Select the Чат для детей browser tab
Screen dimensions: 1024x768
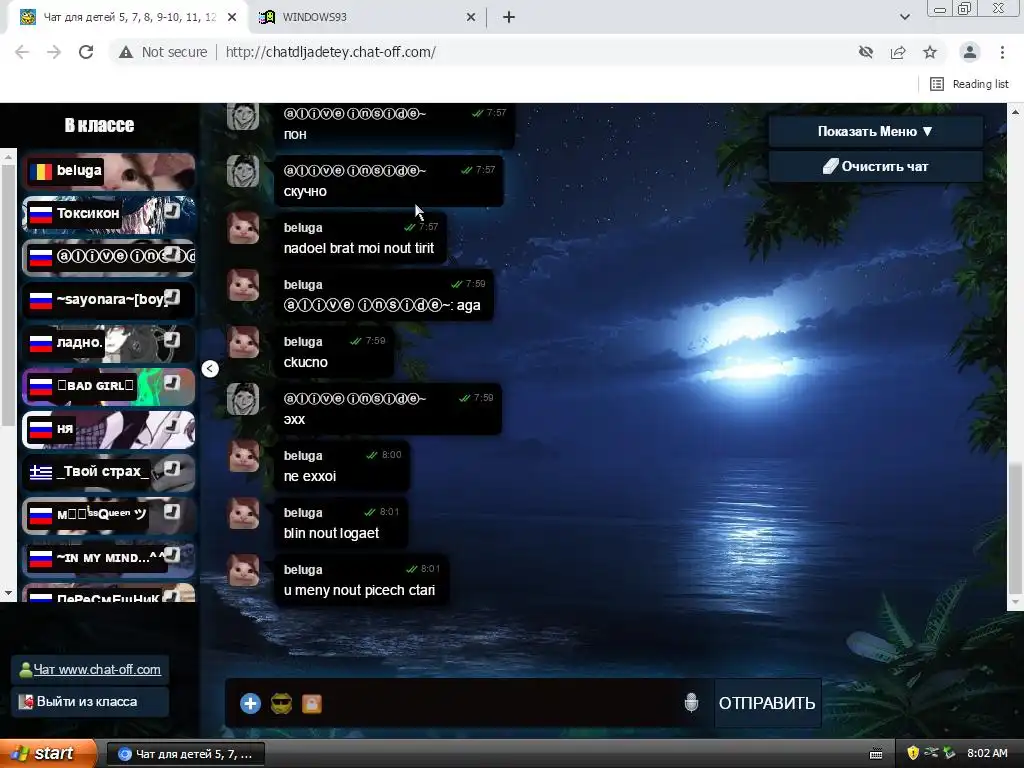[127, 17]
